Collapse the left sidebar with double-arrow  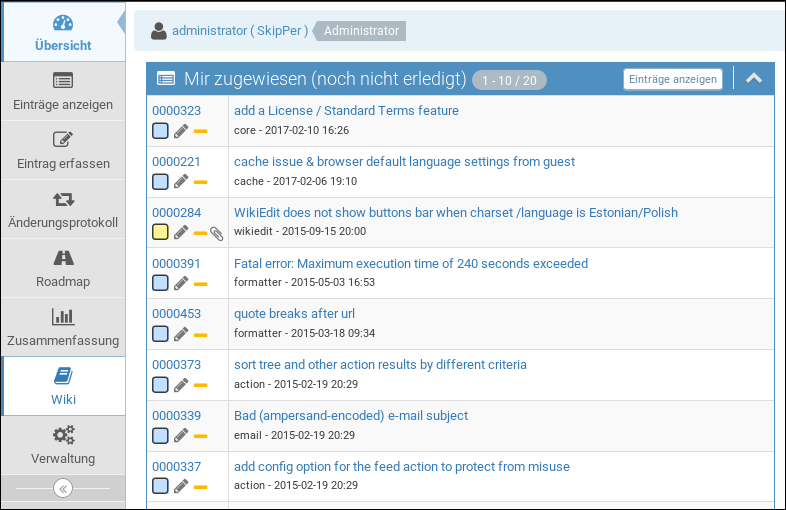62,489
